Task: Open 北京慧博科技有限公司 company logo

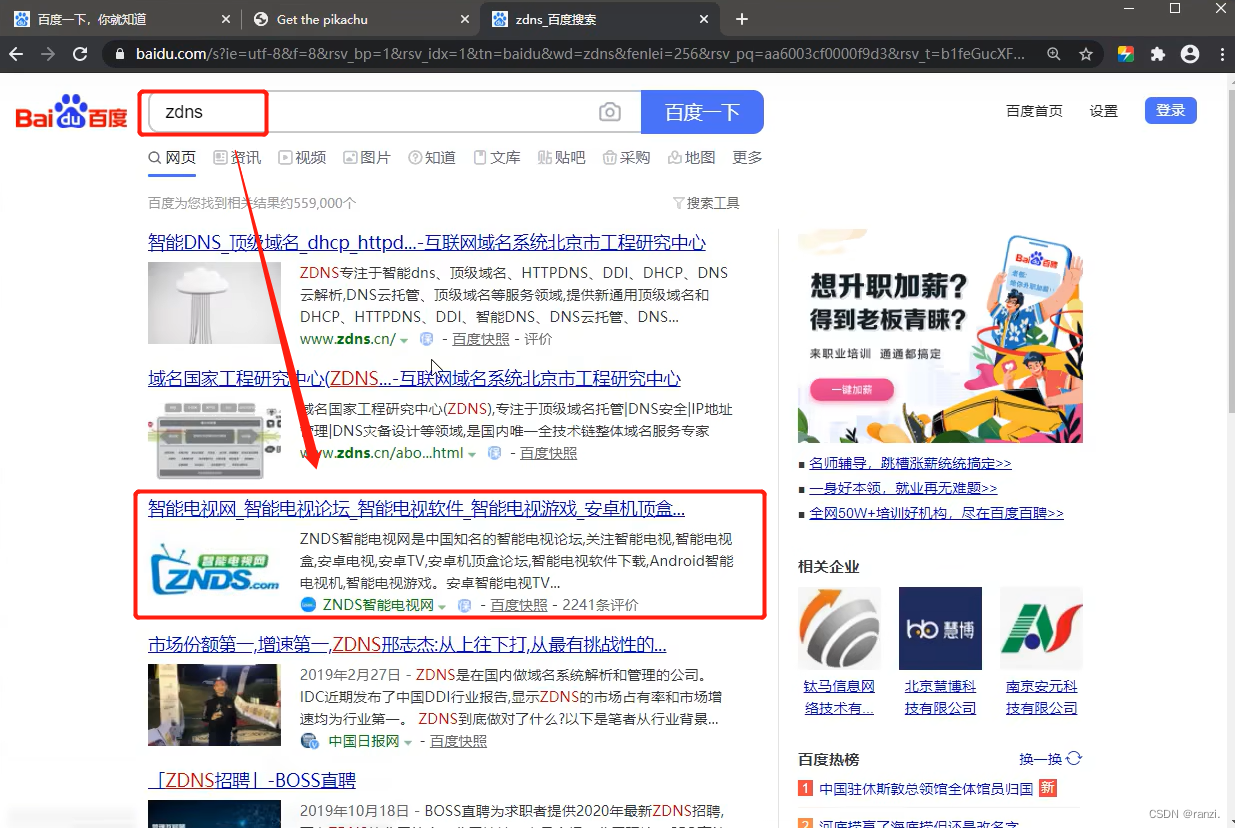Action: click(940, 628)
